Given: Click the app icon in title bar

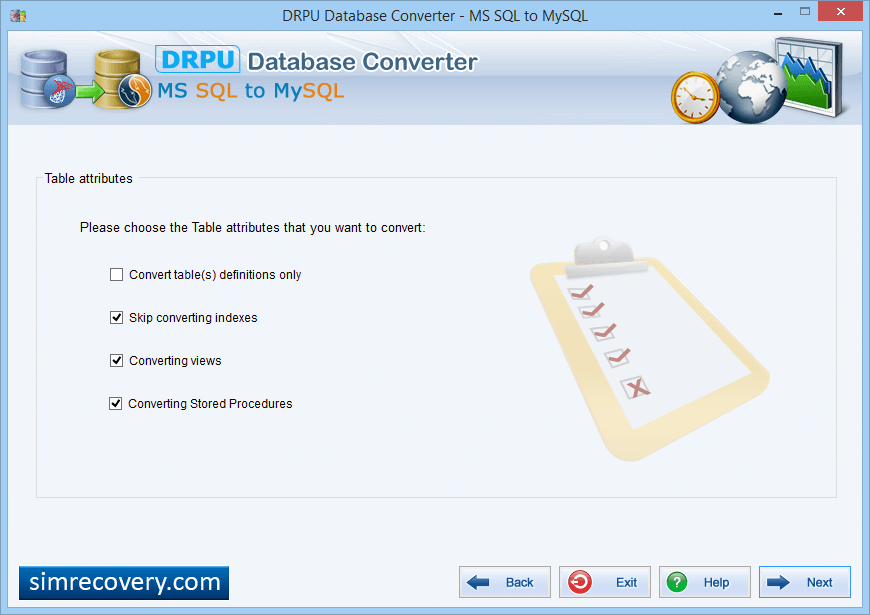Looking at the screenshot, I should 18,15.
